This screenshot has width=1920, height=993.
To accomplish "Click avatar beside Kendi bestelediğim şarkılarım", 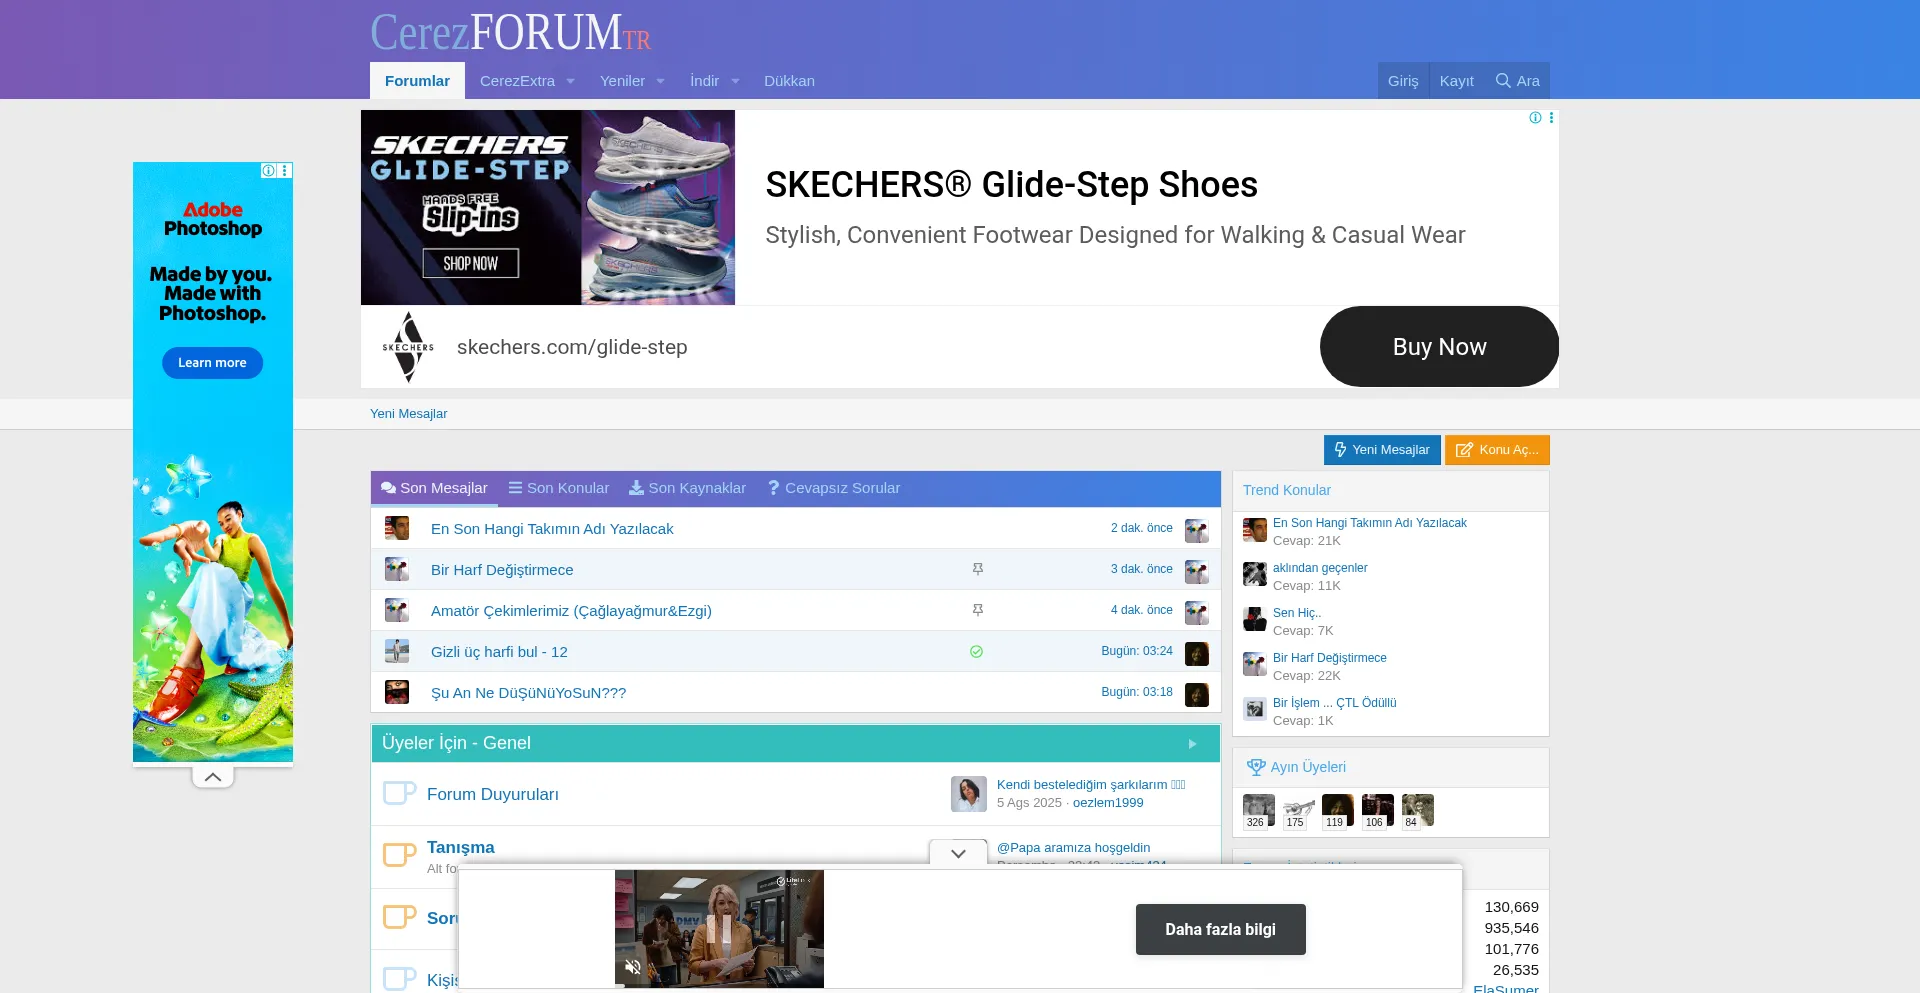I will [x=969, y=794].
